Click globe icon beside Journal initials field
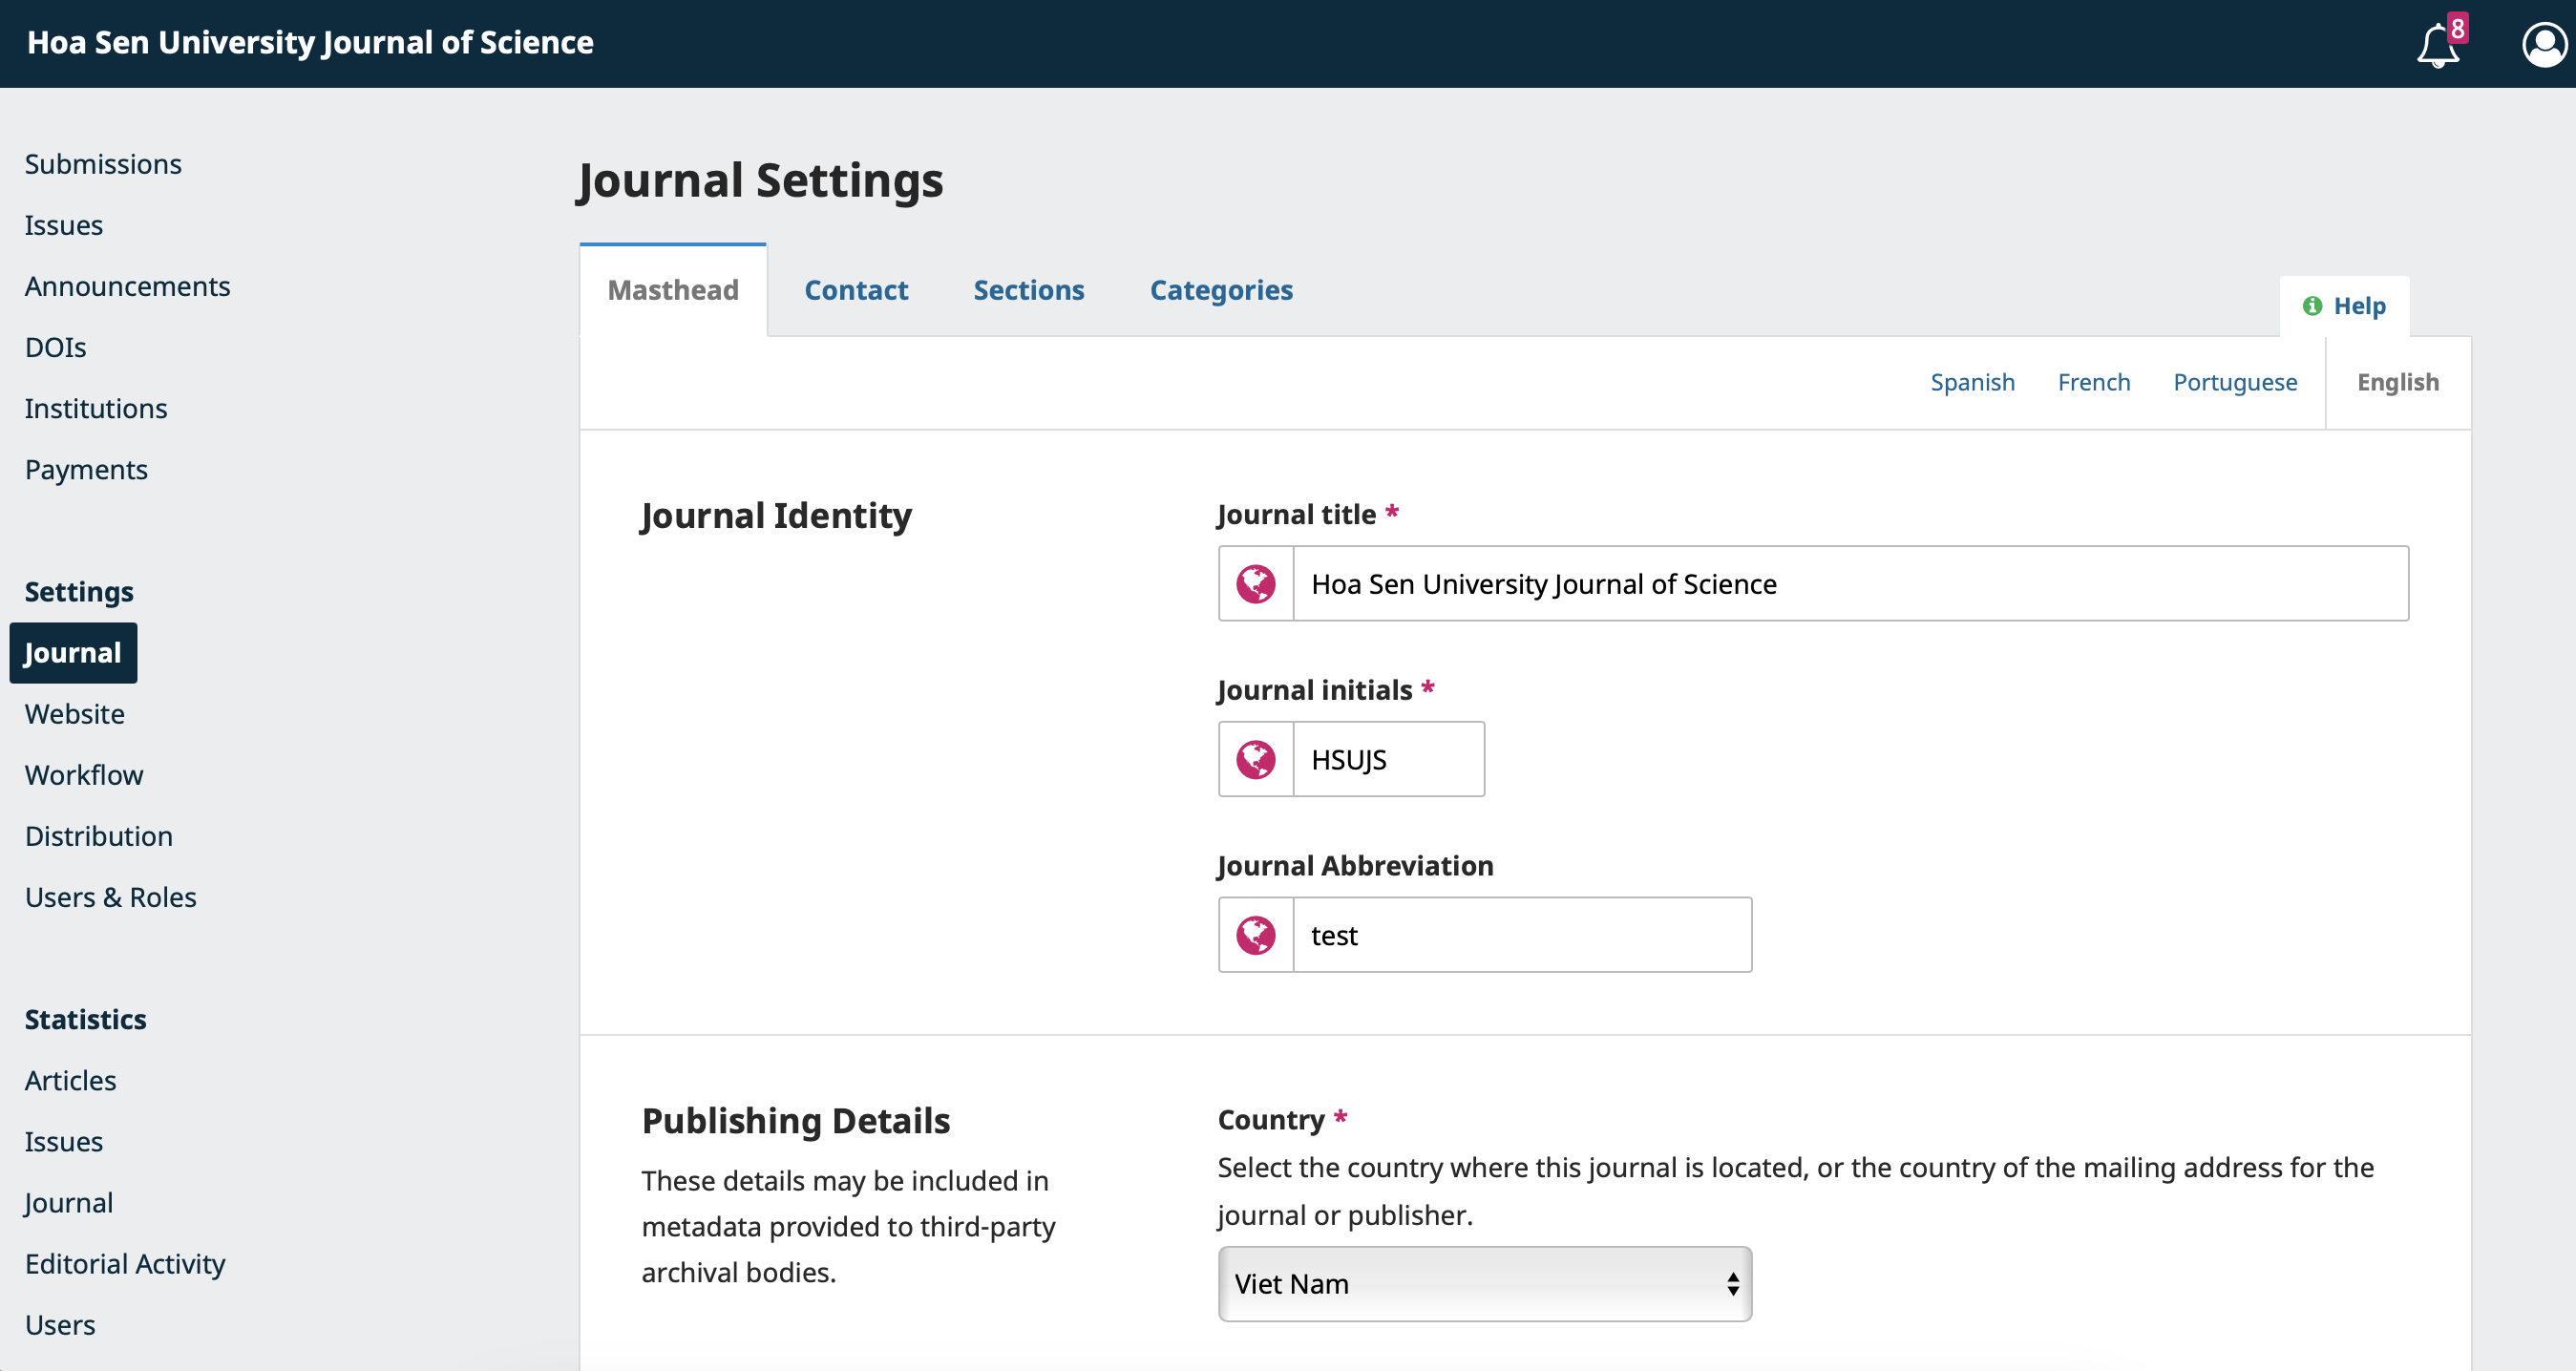2576x1371 pixels. coord(1255,760)
